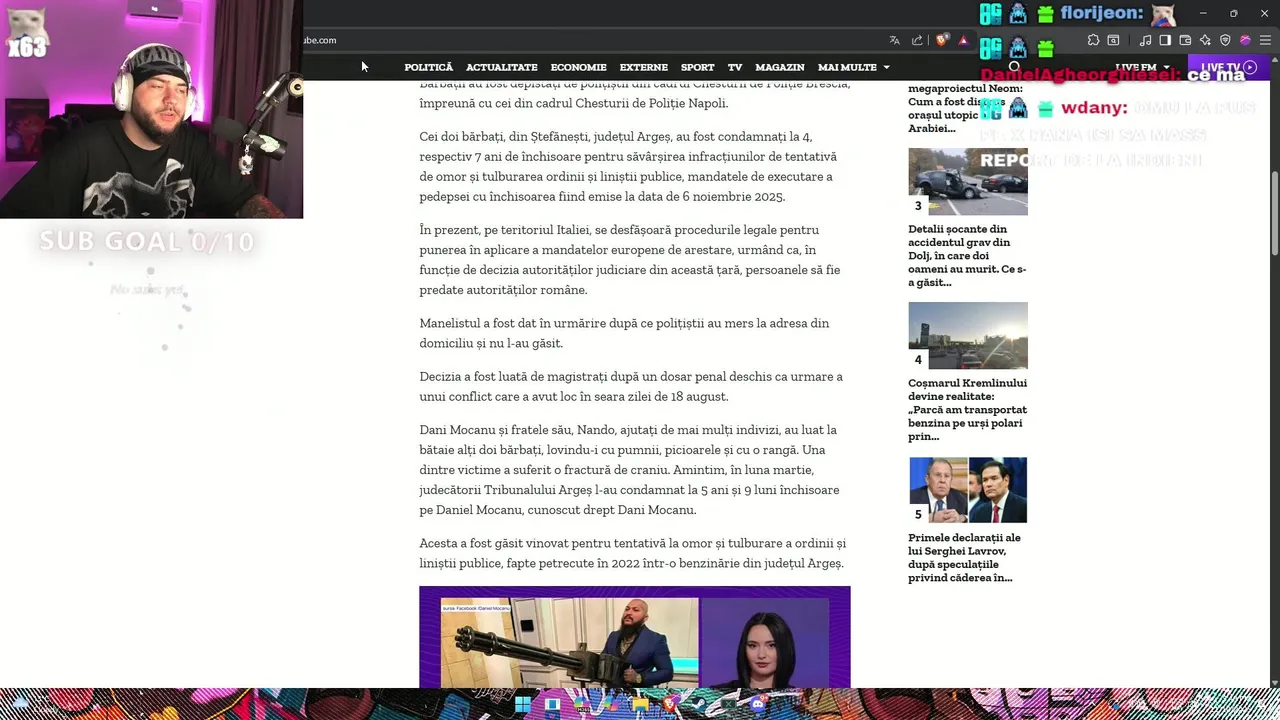
Task: Click the paragraph starting 'În prezent, pe teritoriul Italiei'
Action: [630, 260]
